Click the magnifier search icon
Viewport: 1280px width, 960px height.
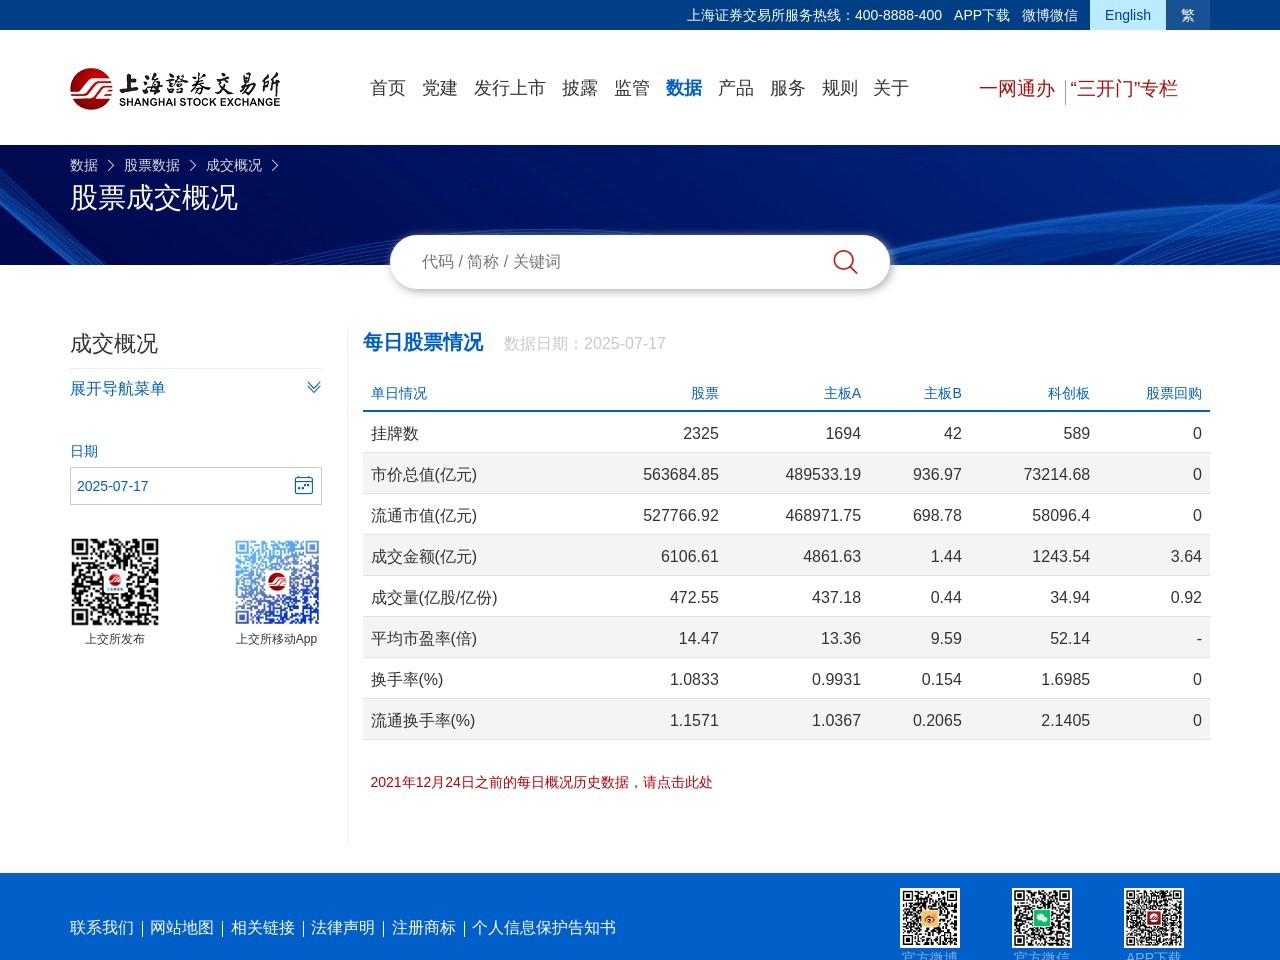(x=845, y=262)
